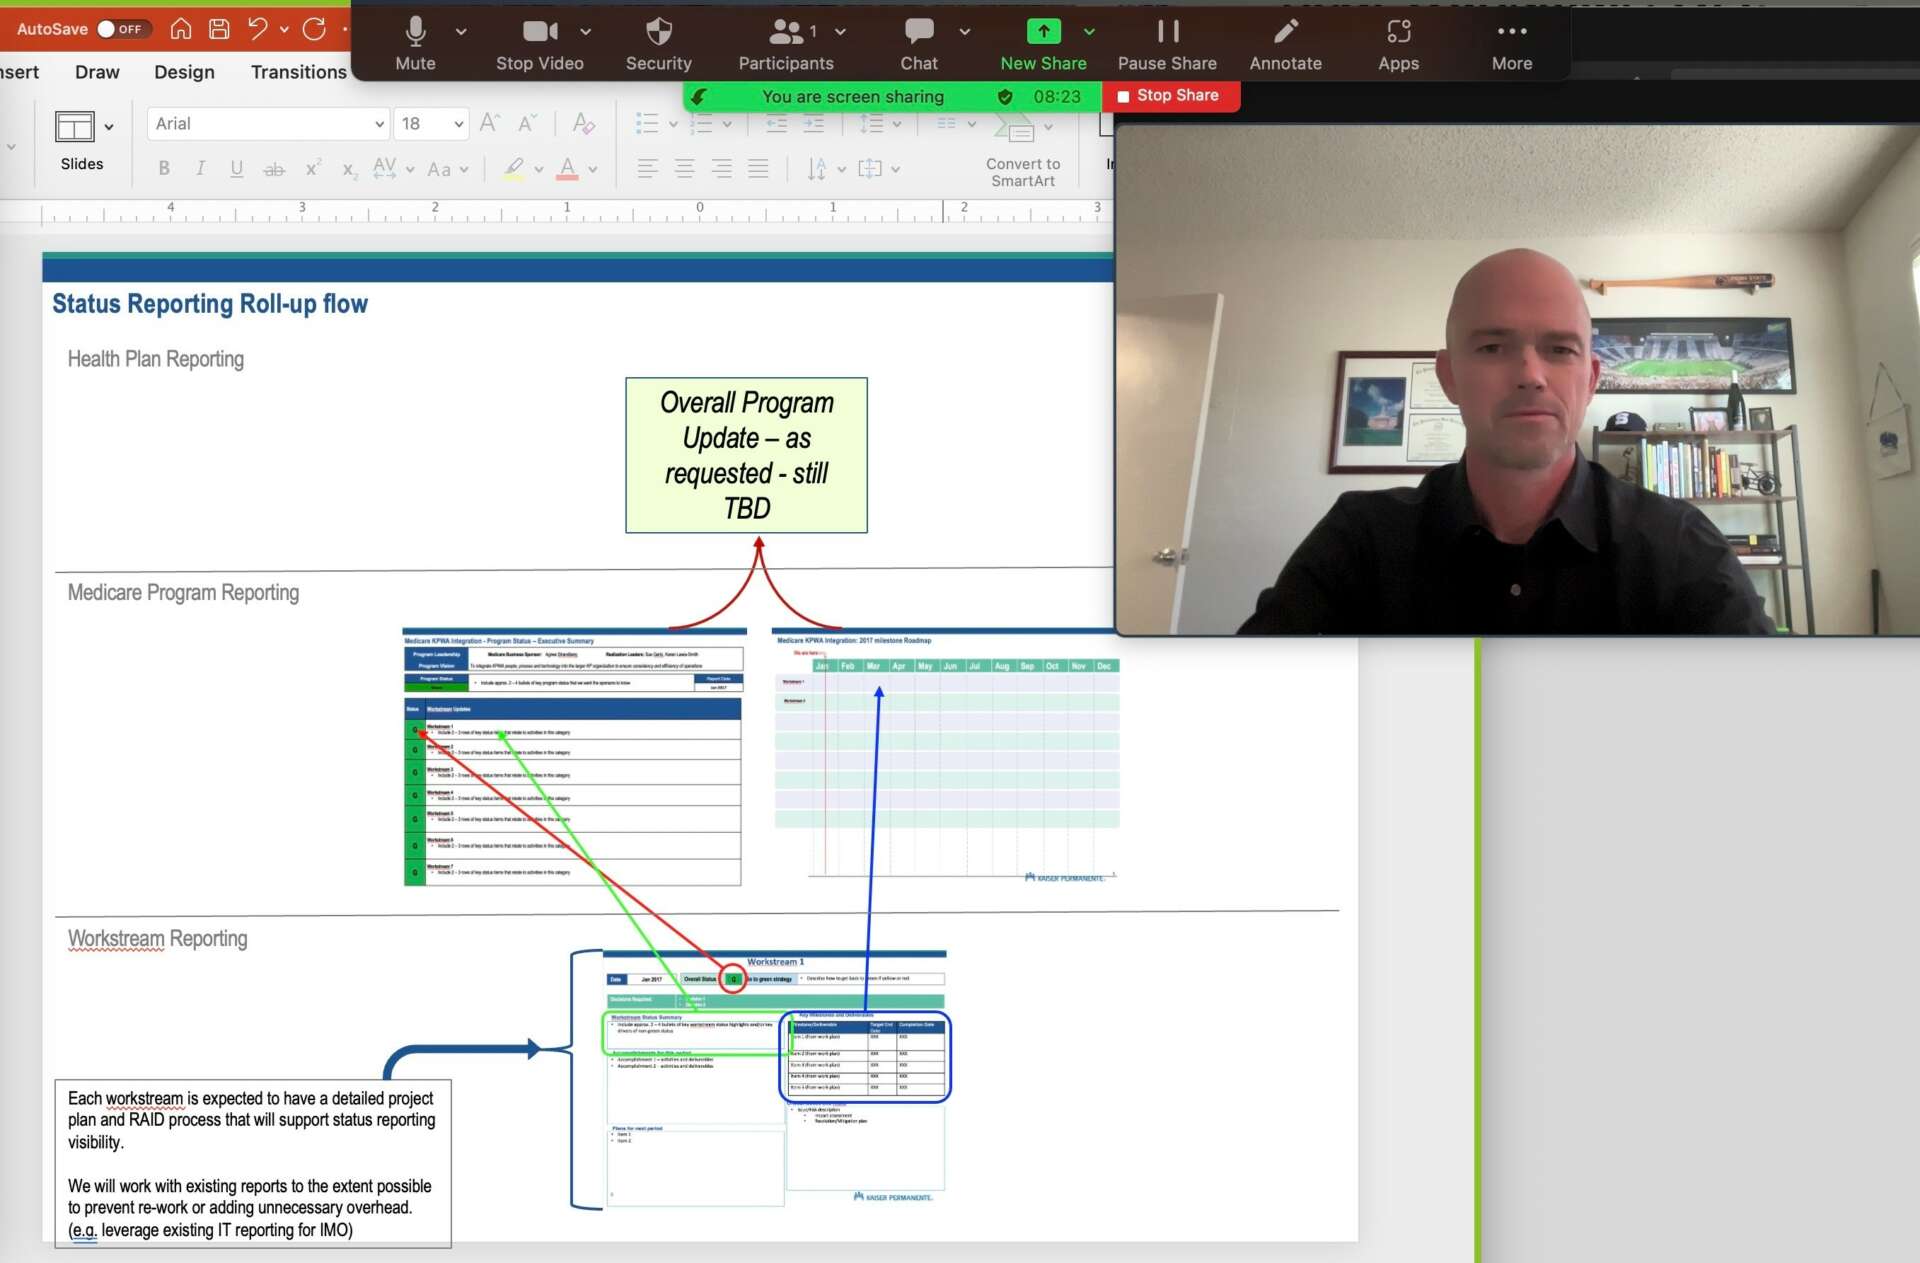The height and width of the screenshot is (1263, 1920).
Task: Open the font size 18 dropdown
Action: (x=458, y=124)
